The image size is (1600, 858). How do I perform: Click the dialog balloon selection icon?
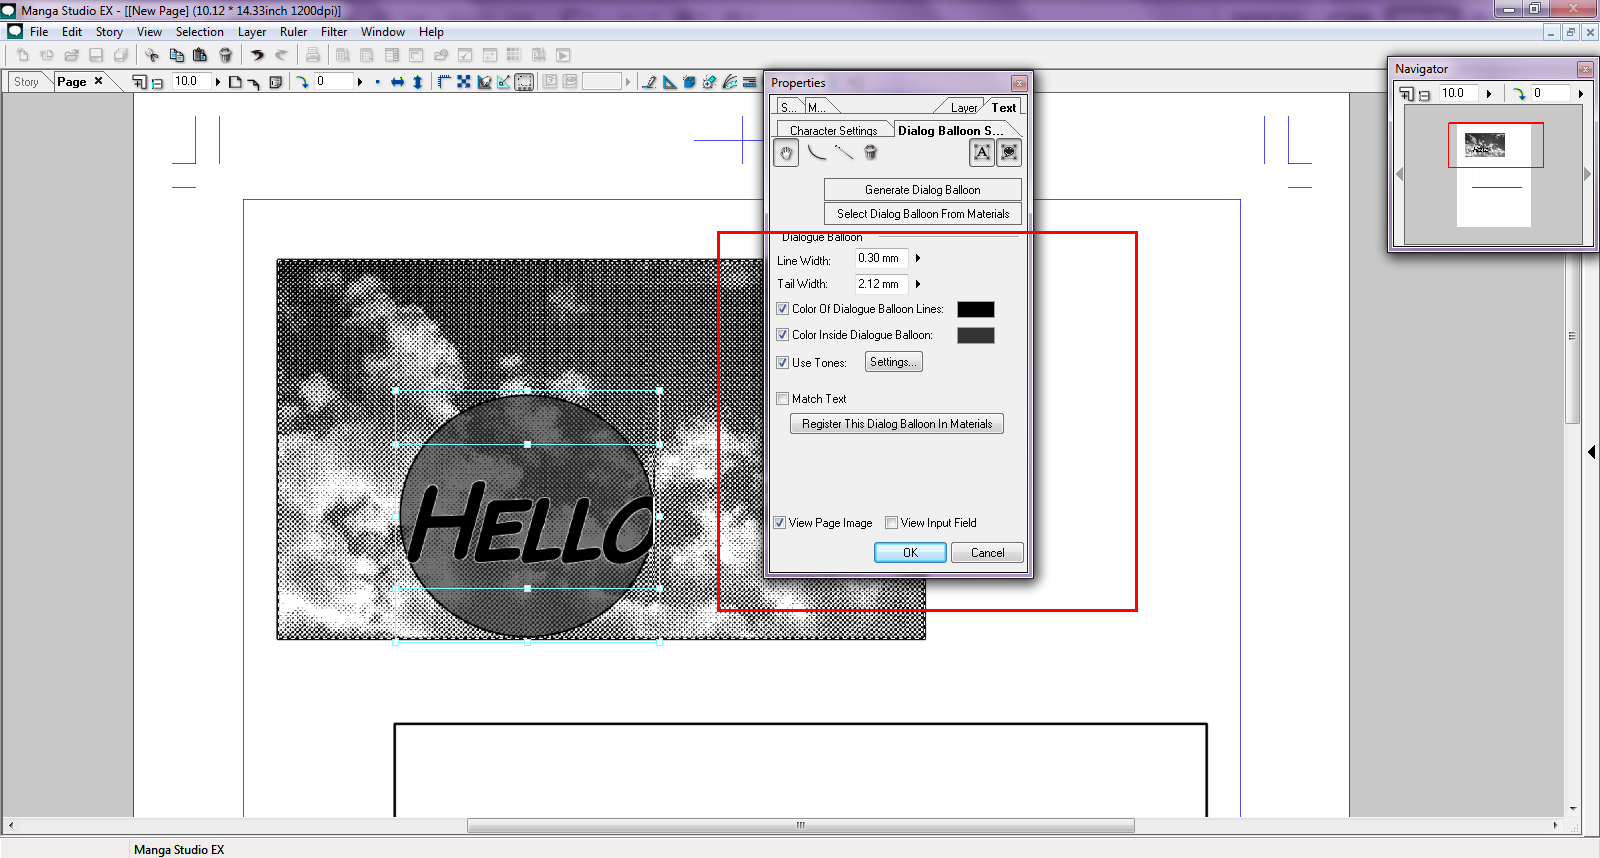pyautogui.click(x=1009, y=152)
